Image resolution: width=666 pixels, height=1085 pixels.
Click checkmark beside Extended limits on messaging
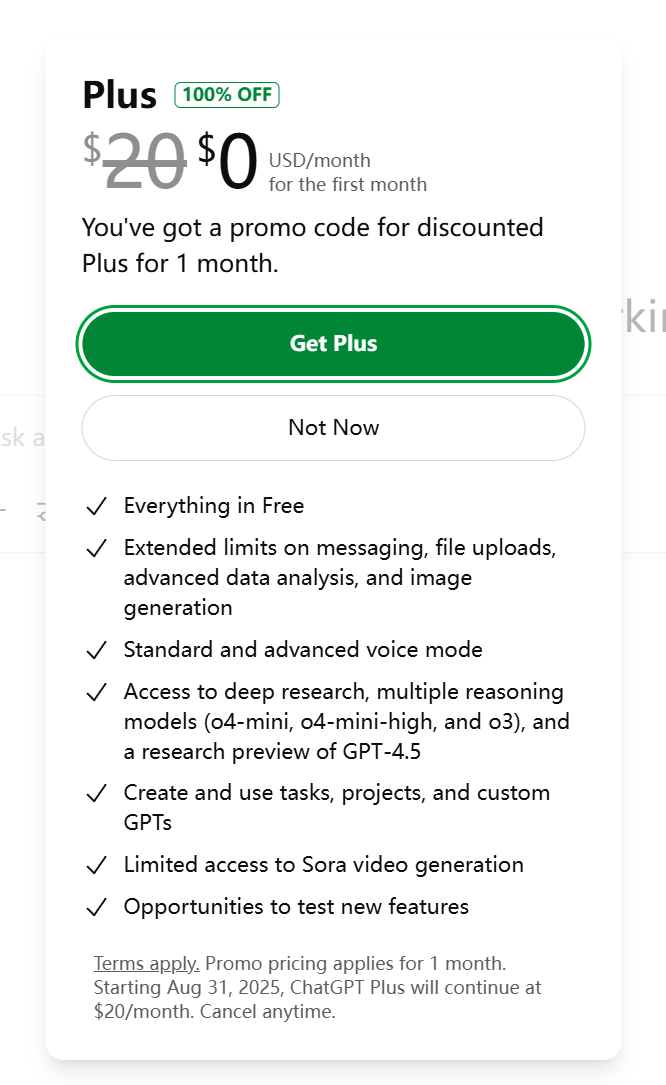pyautogui.click(x=96, y=548)
